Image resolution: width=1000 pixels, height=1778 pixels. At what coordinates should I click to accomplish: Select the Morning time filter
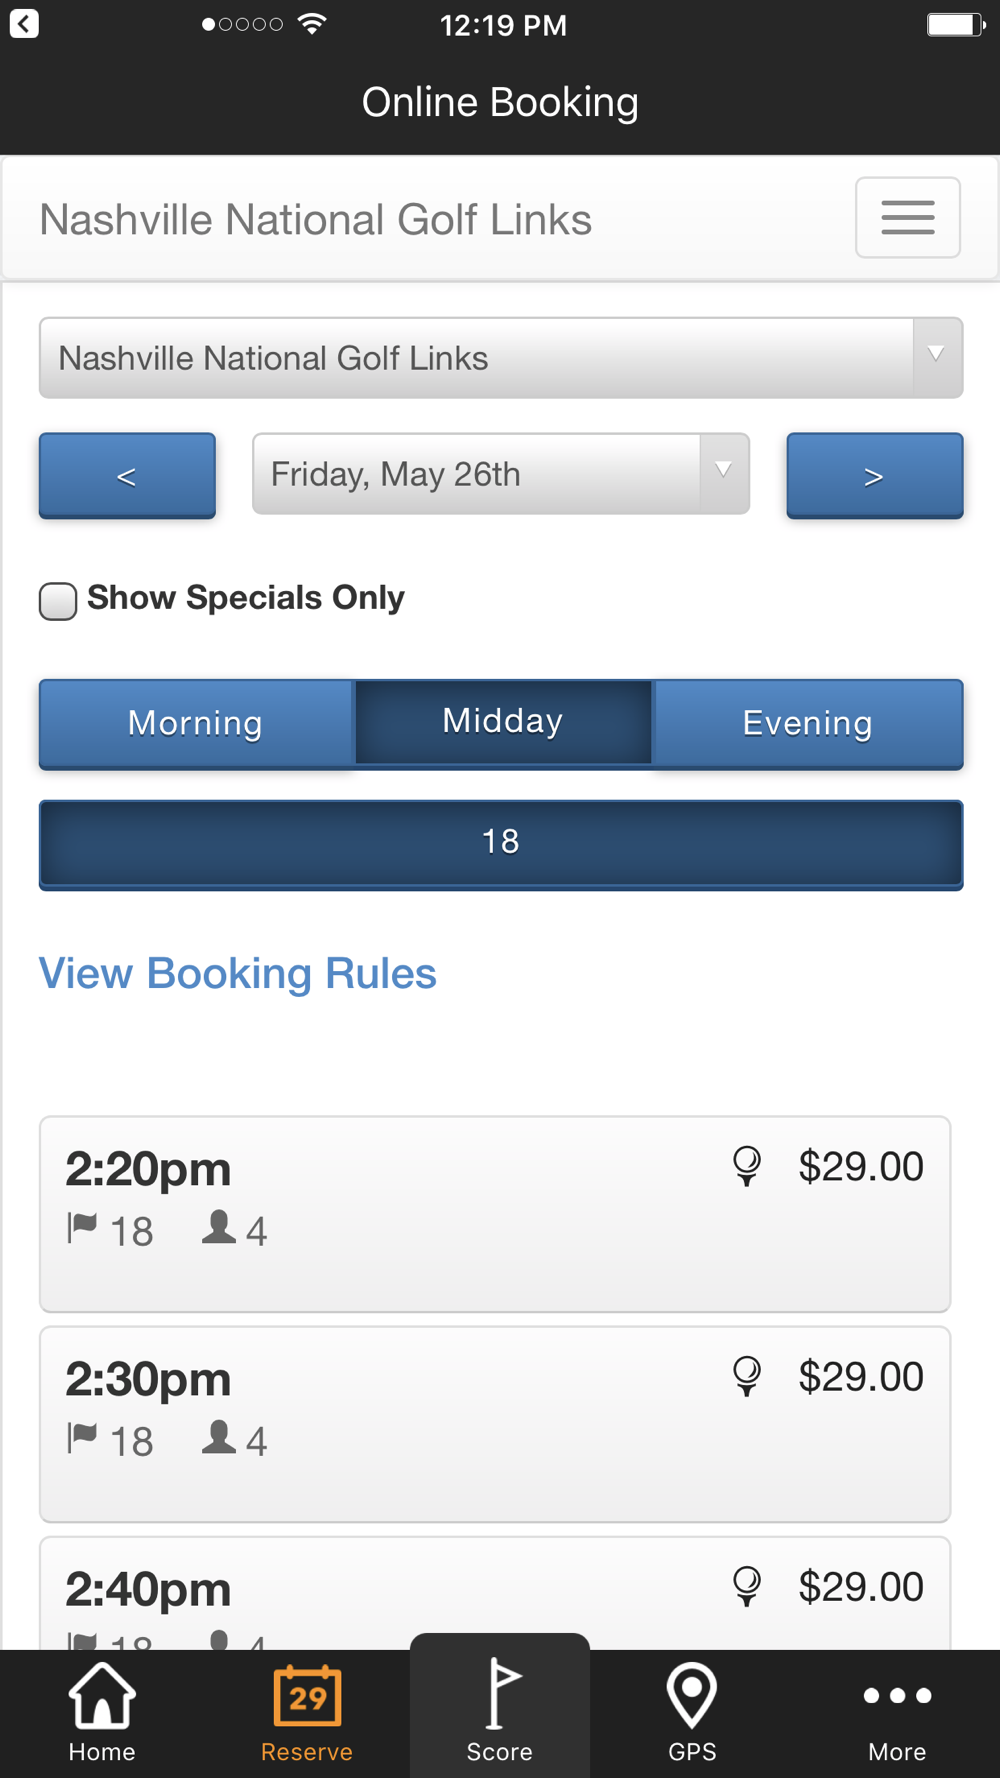click(196, 724)
